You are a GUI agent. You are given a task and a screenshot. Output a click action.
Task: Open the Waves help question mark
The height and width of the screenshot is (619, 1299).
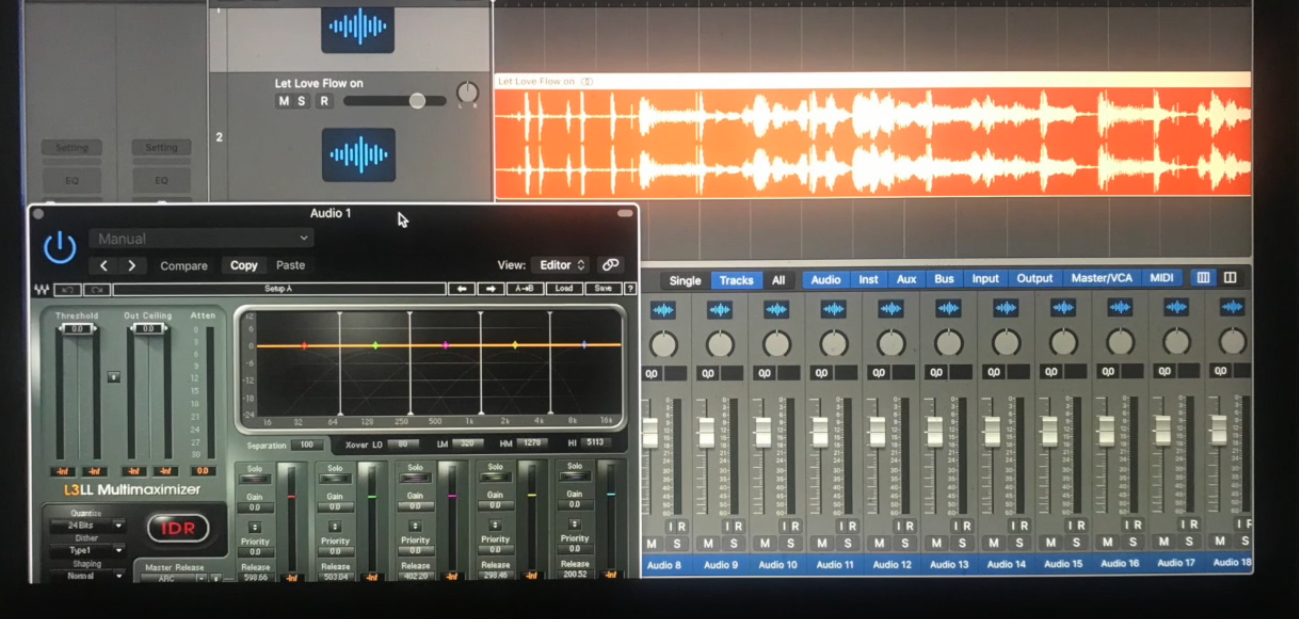click(x=630, y=289)
